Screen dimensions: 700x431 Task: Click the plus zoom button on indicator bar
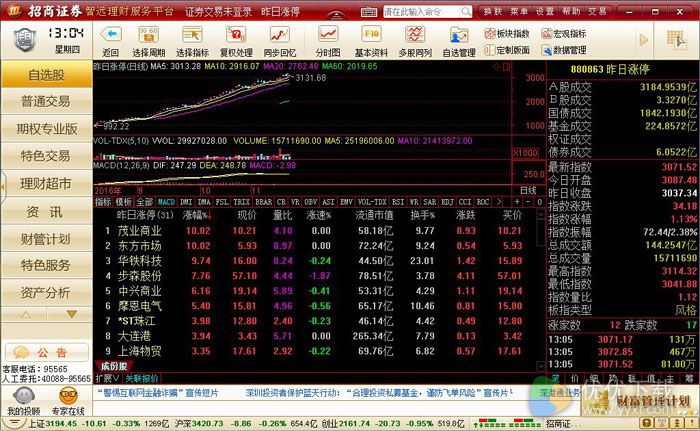point(517,202)
